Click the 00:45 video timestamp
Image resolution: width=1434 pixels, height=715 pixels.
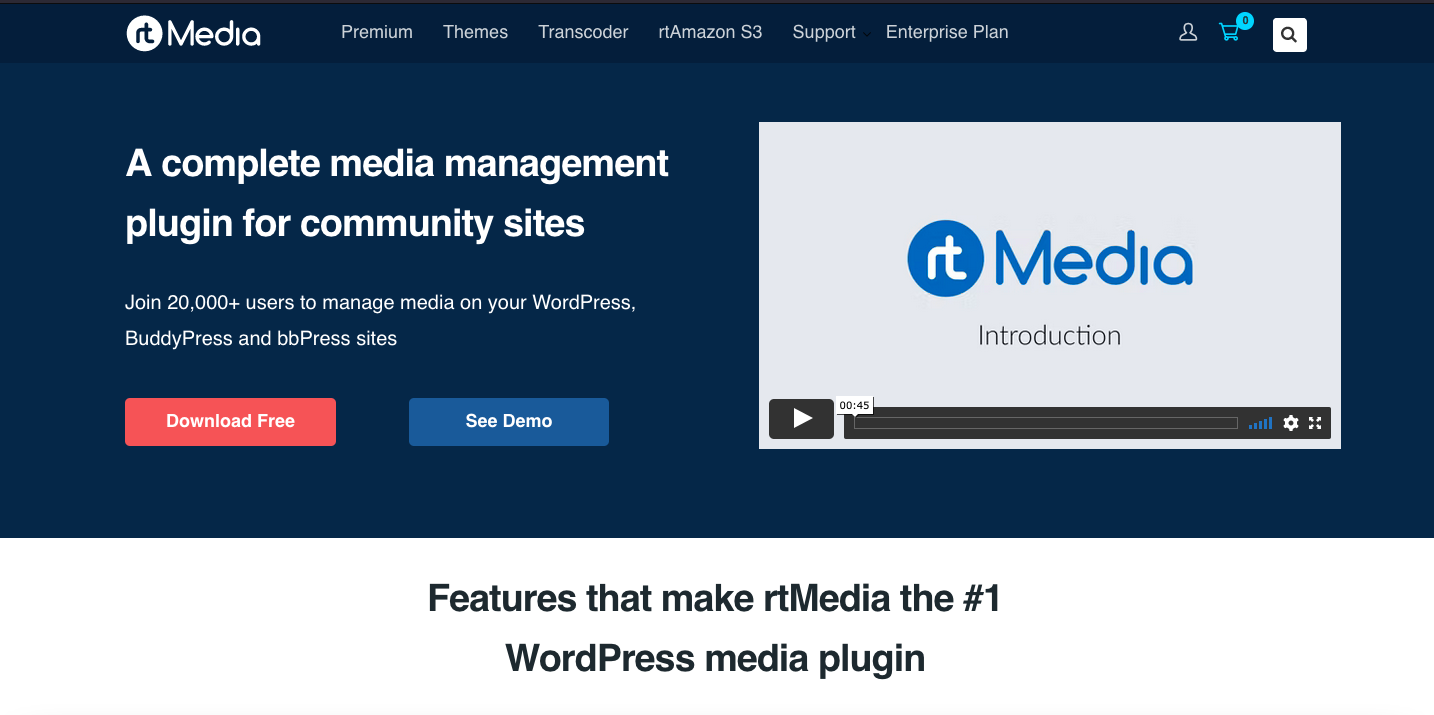[x=854, y=405]
